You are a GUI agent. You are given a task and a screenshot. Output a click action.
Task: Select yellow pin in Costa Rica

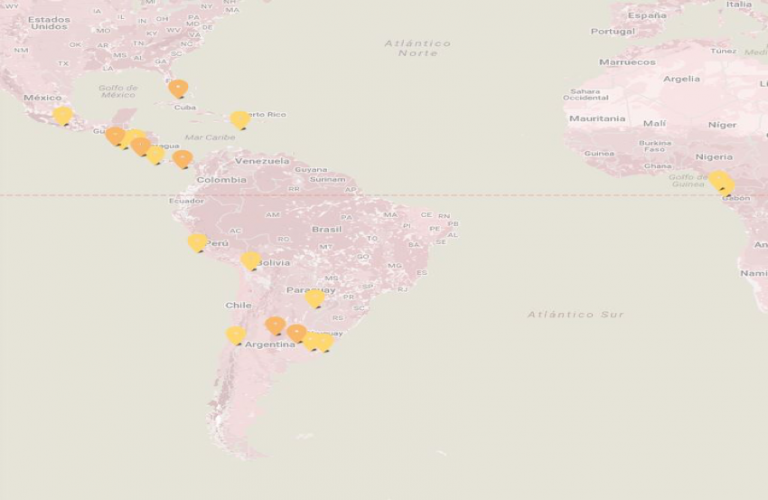click(x=156, y=155)
